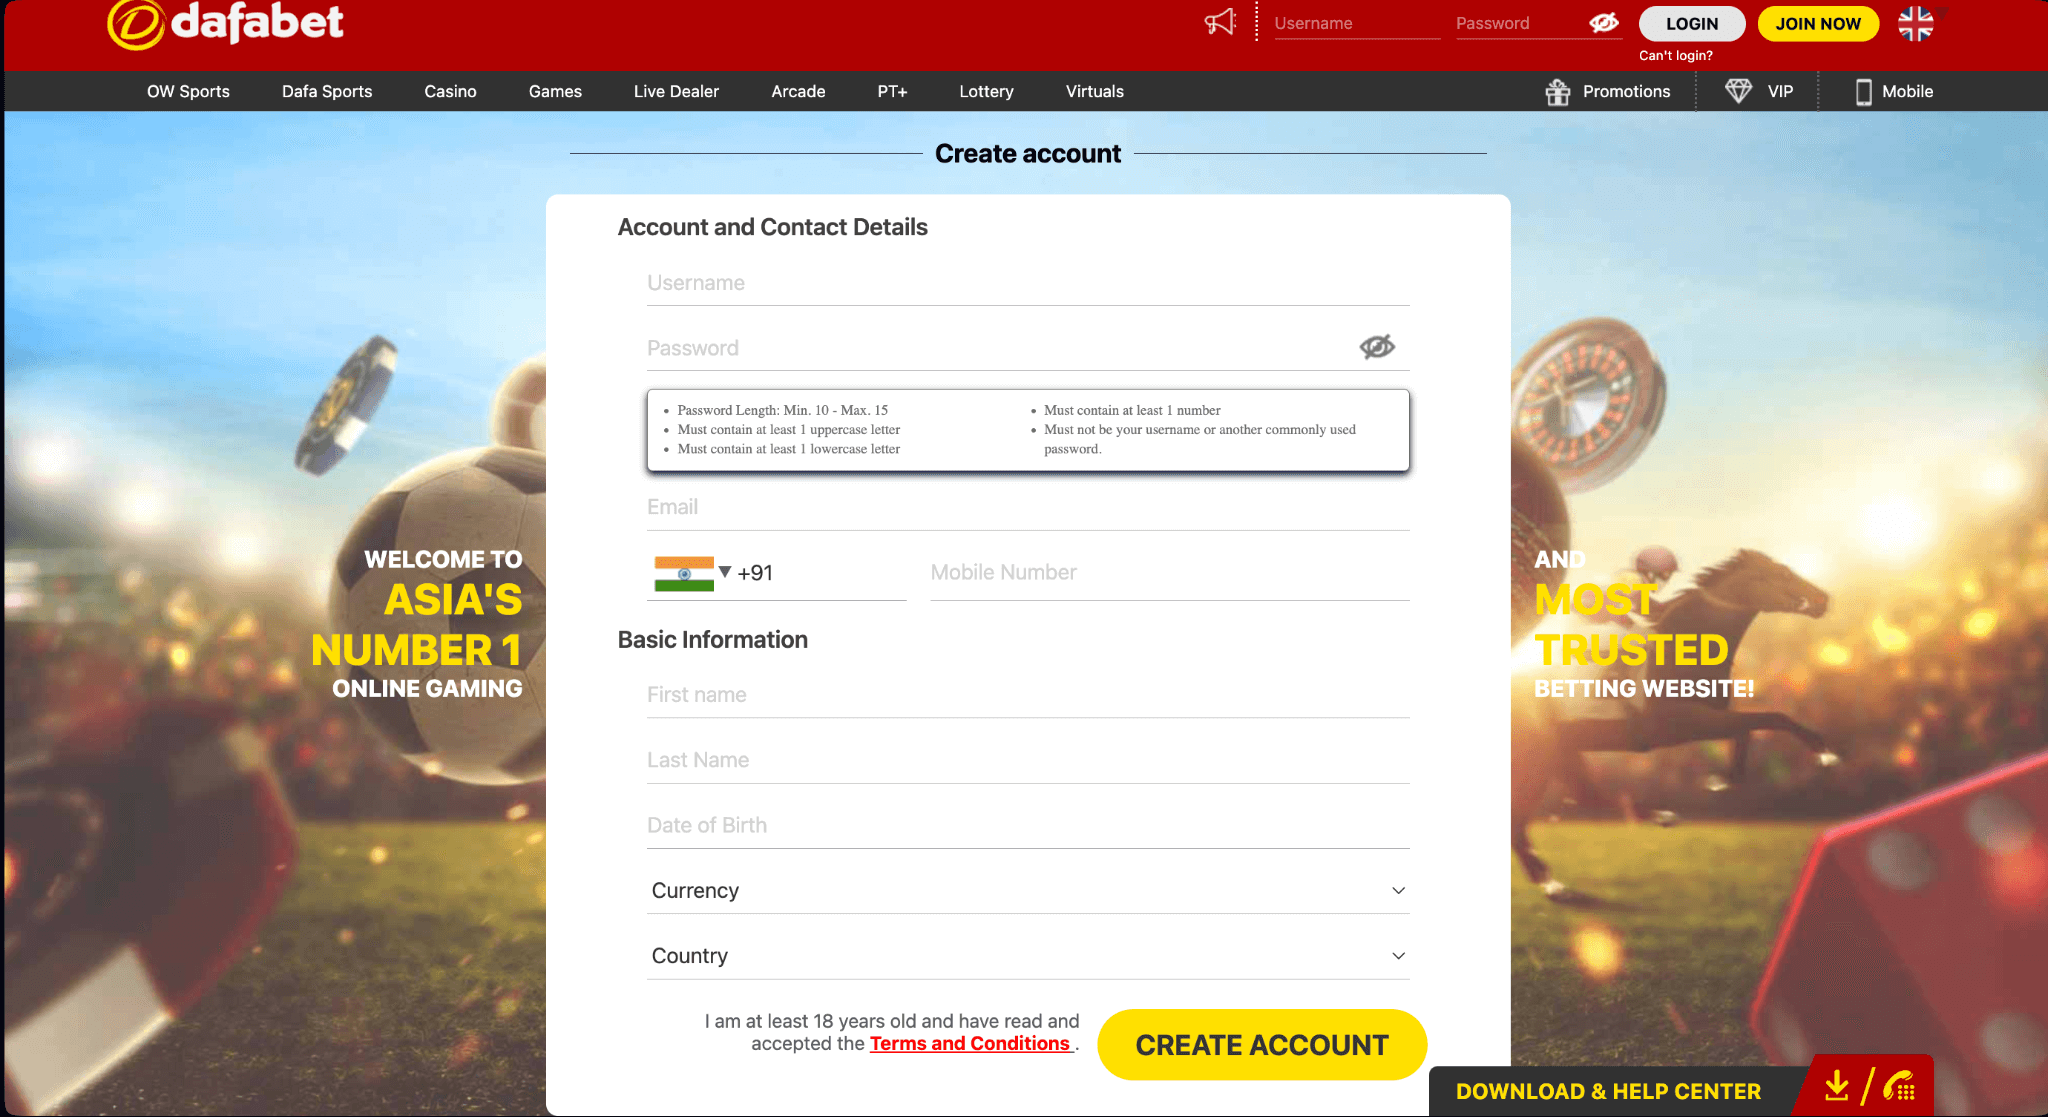This screenshot has height=1117, width=2048.
Task: Open the Arcade section
Action: [x=798, y=91]
